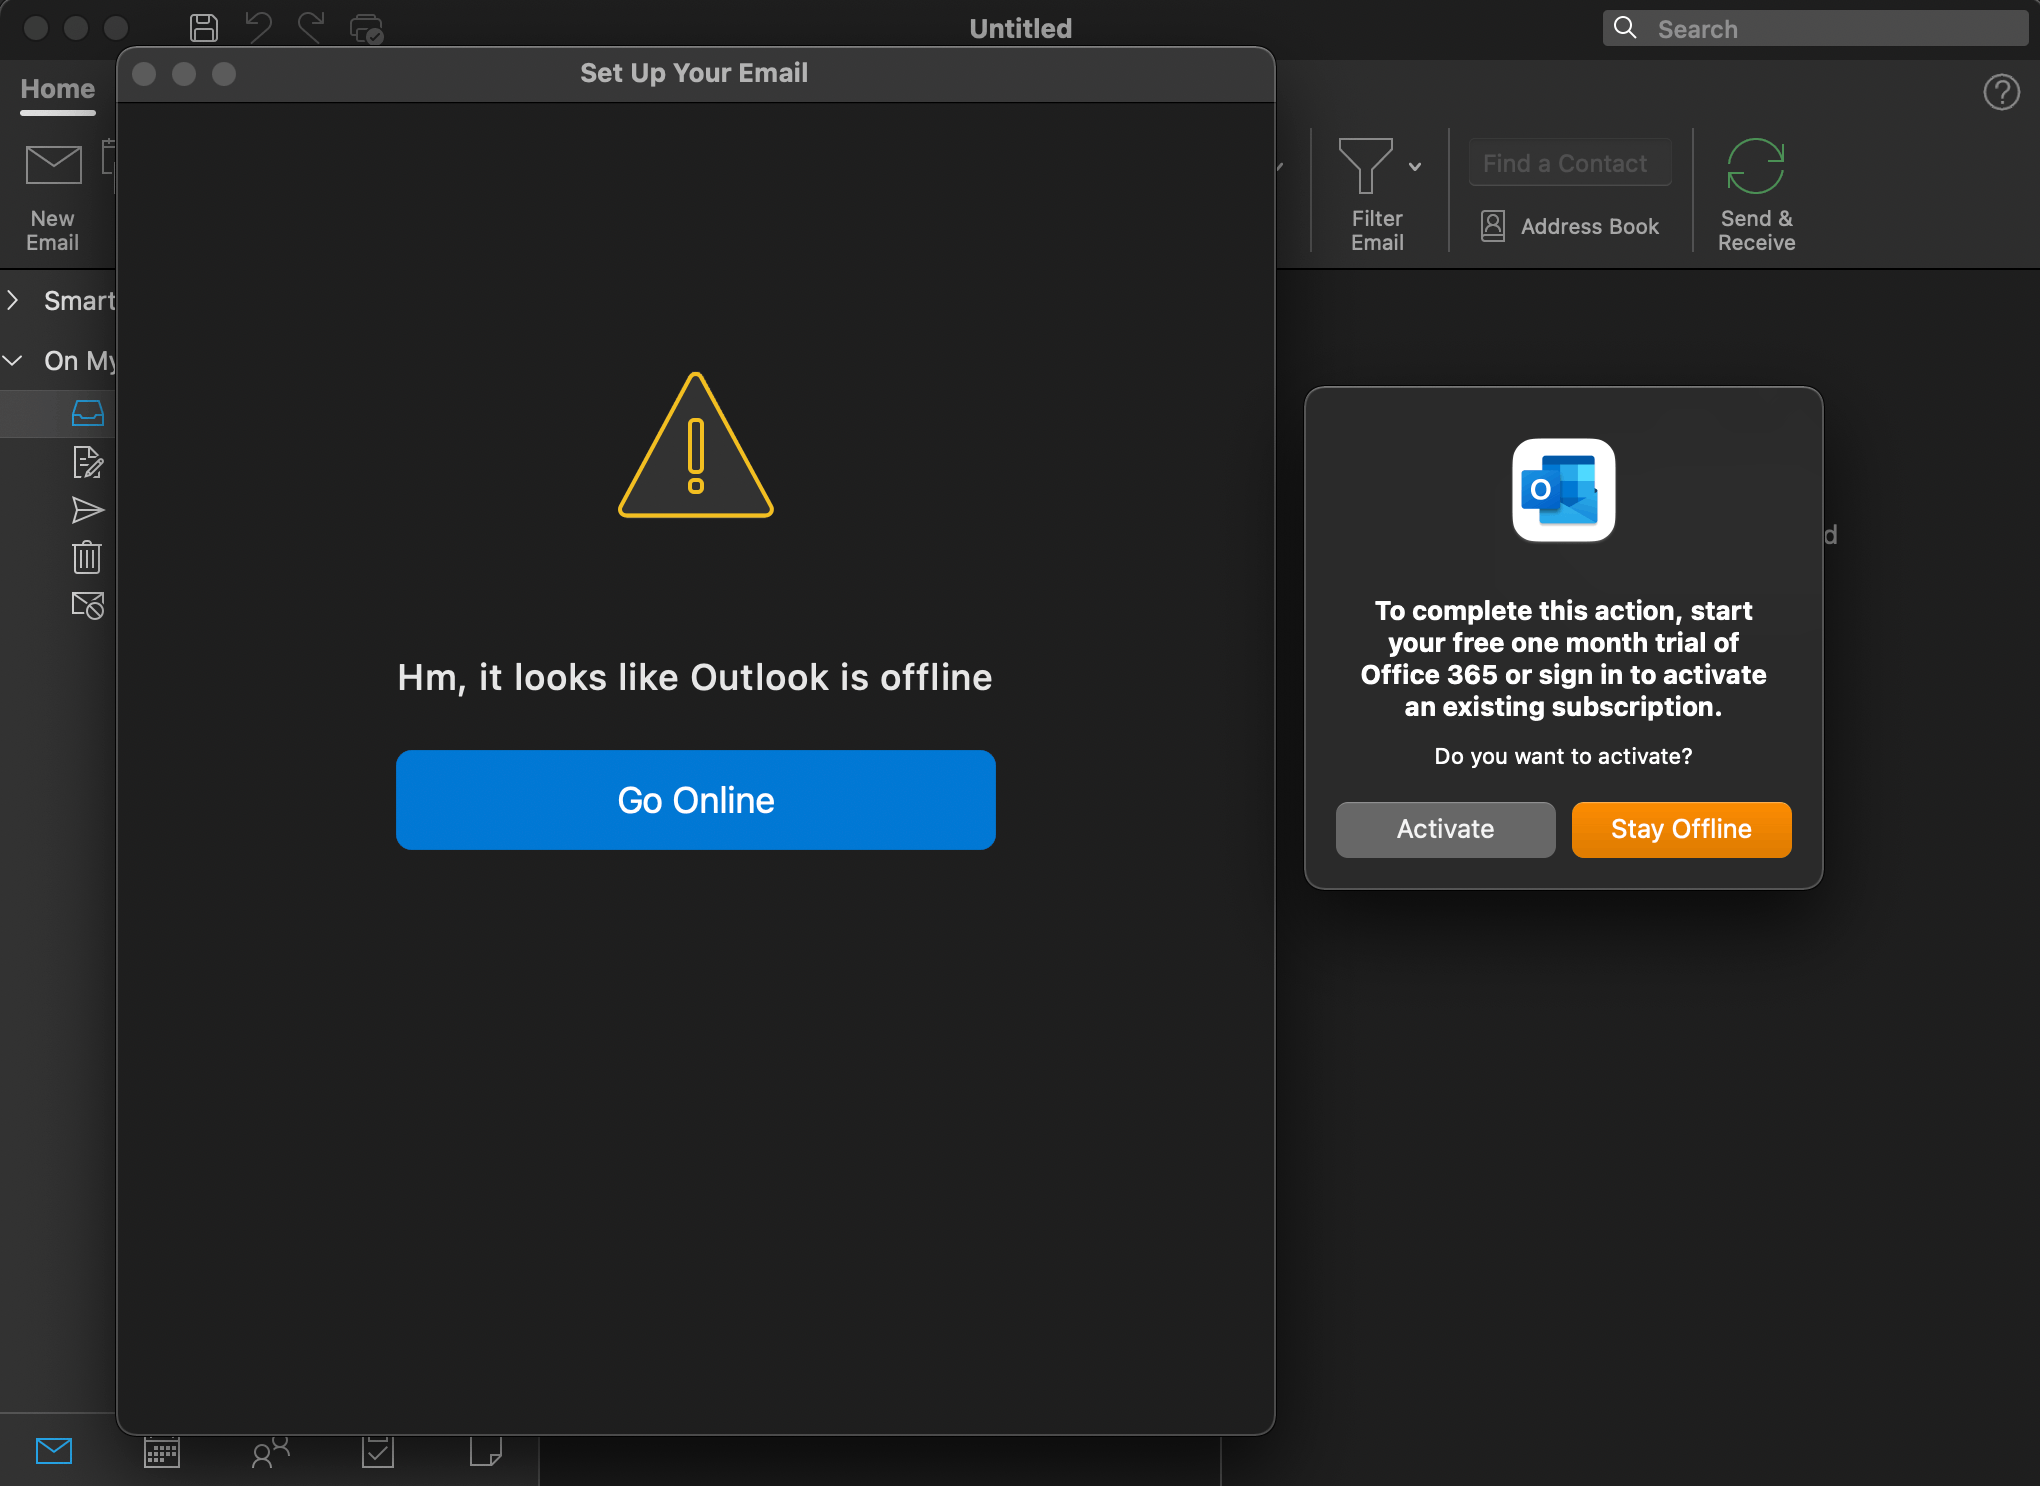Click the Go Online button
This screenshot has width=2040, height=1486.
click(x=696, y=800)
